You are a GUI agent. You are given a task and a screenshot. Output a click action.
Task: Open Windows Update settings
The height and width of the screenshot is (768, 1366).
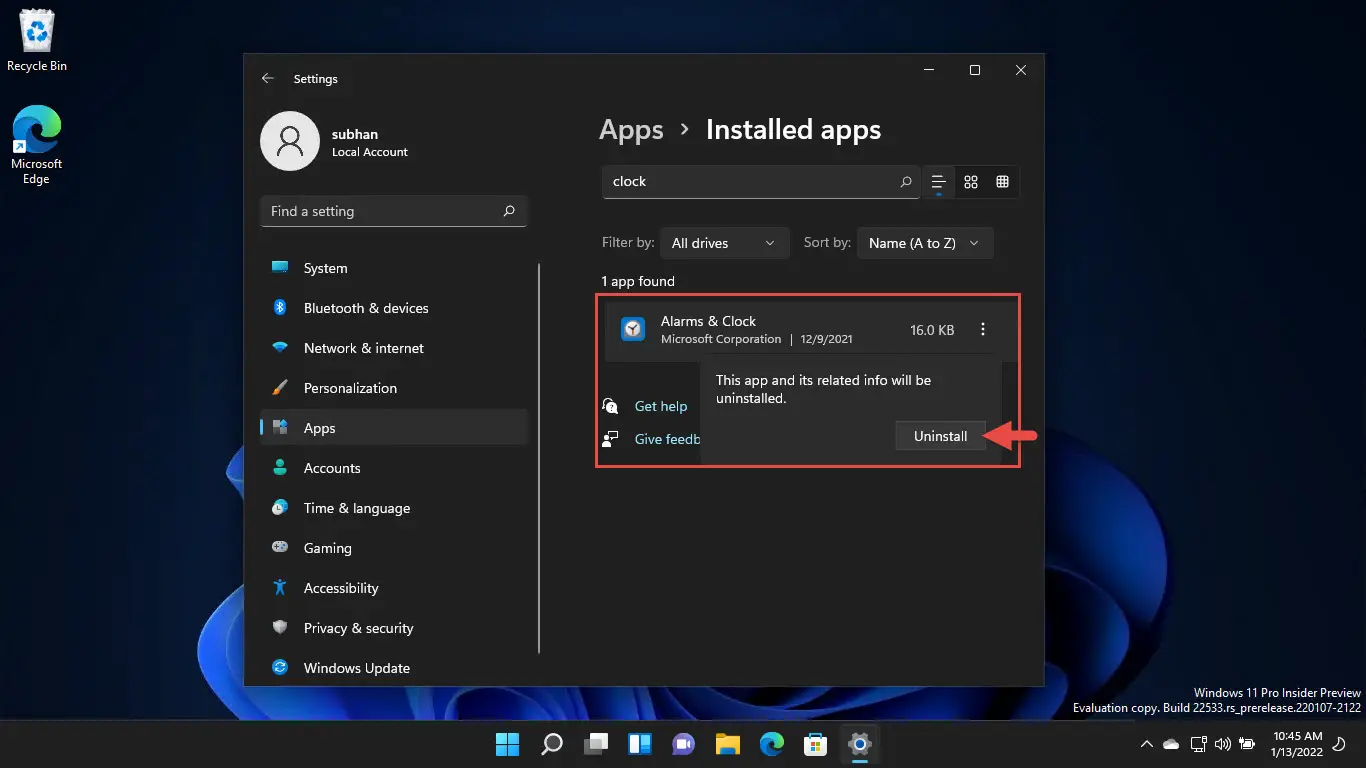pos(393,668)
